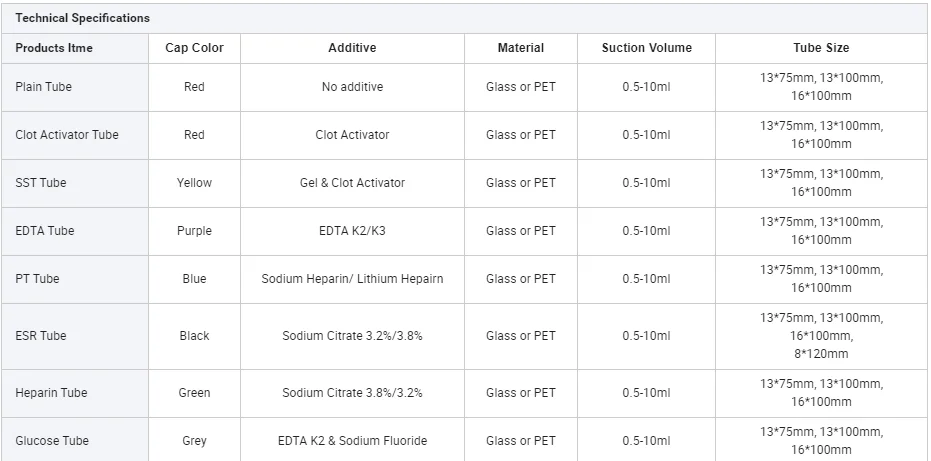Select the Material column header
931x461 pixels.
click(x=521, y=48)
